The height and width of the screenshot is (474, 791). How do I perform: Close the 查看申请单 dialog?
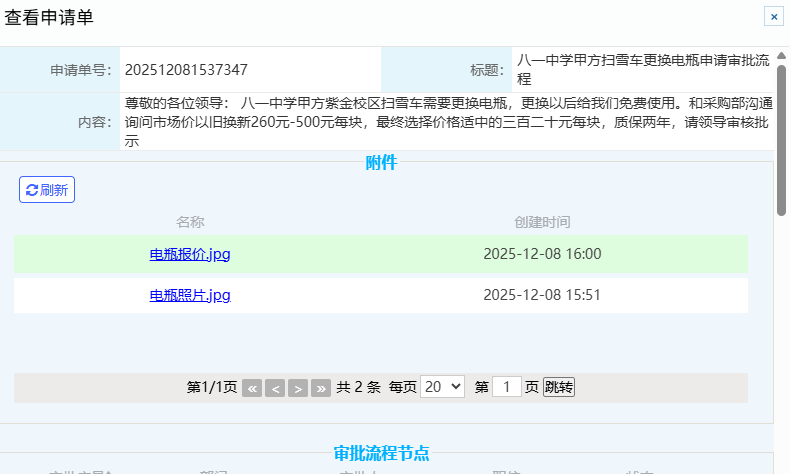(x=773, y=16)
